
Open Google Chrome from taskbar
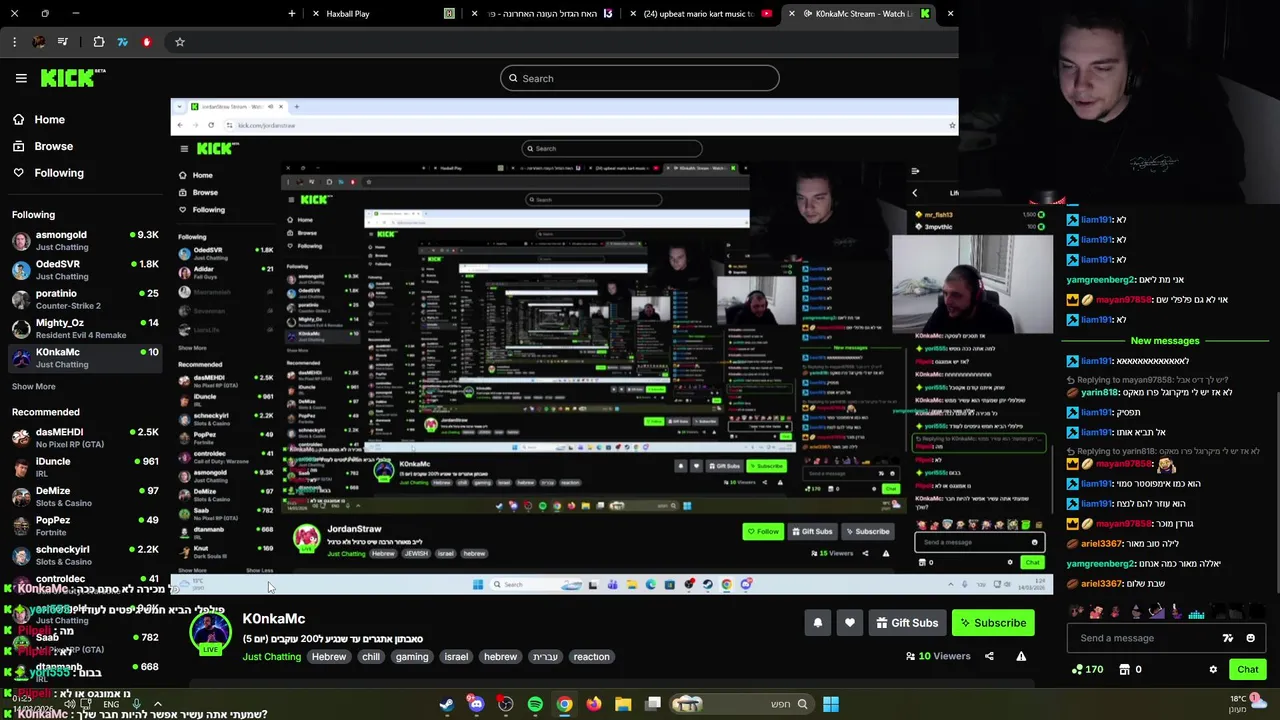pyautogui.click(x=564, y=704)
